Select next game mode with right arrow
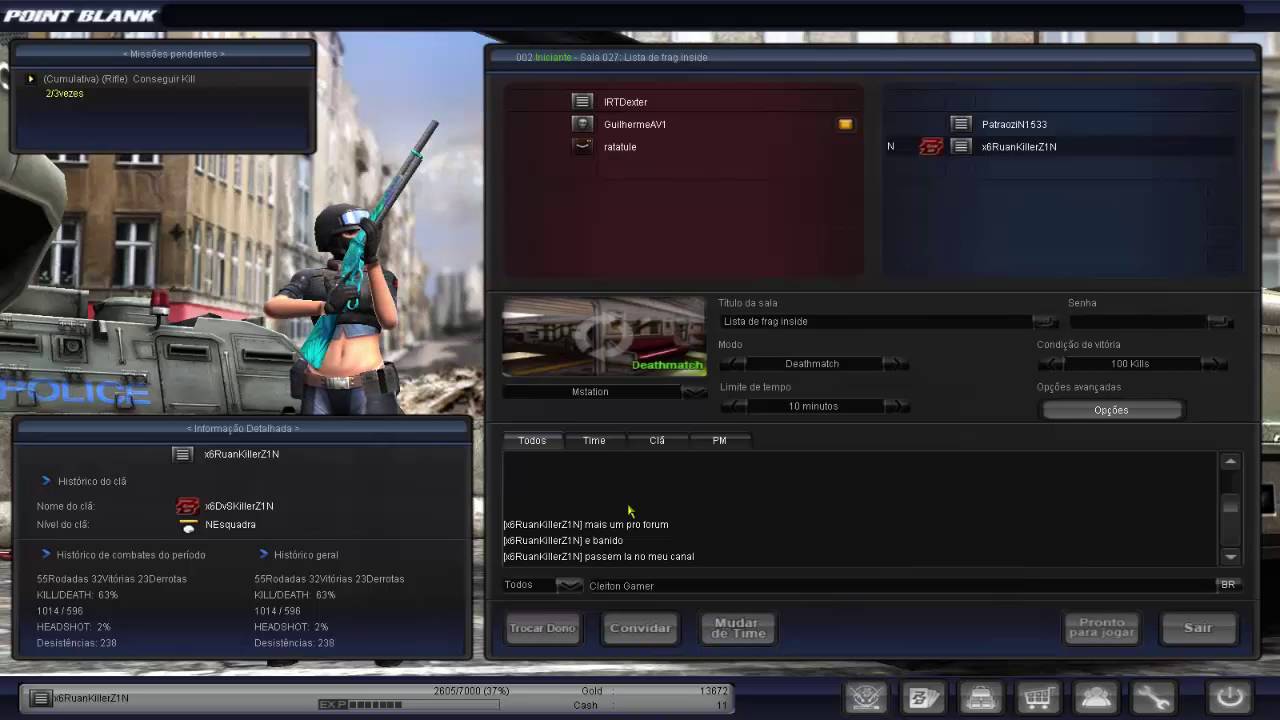Screen dimensions: 1280x720 [x=896, y=364]
